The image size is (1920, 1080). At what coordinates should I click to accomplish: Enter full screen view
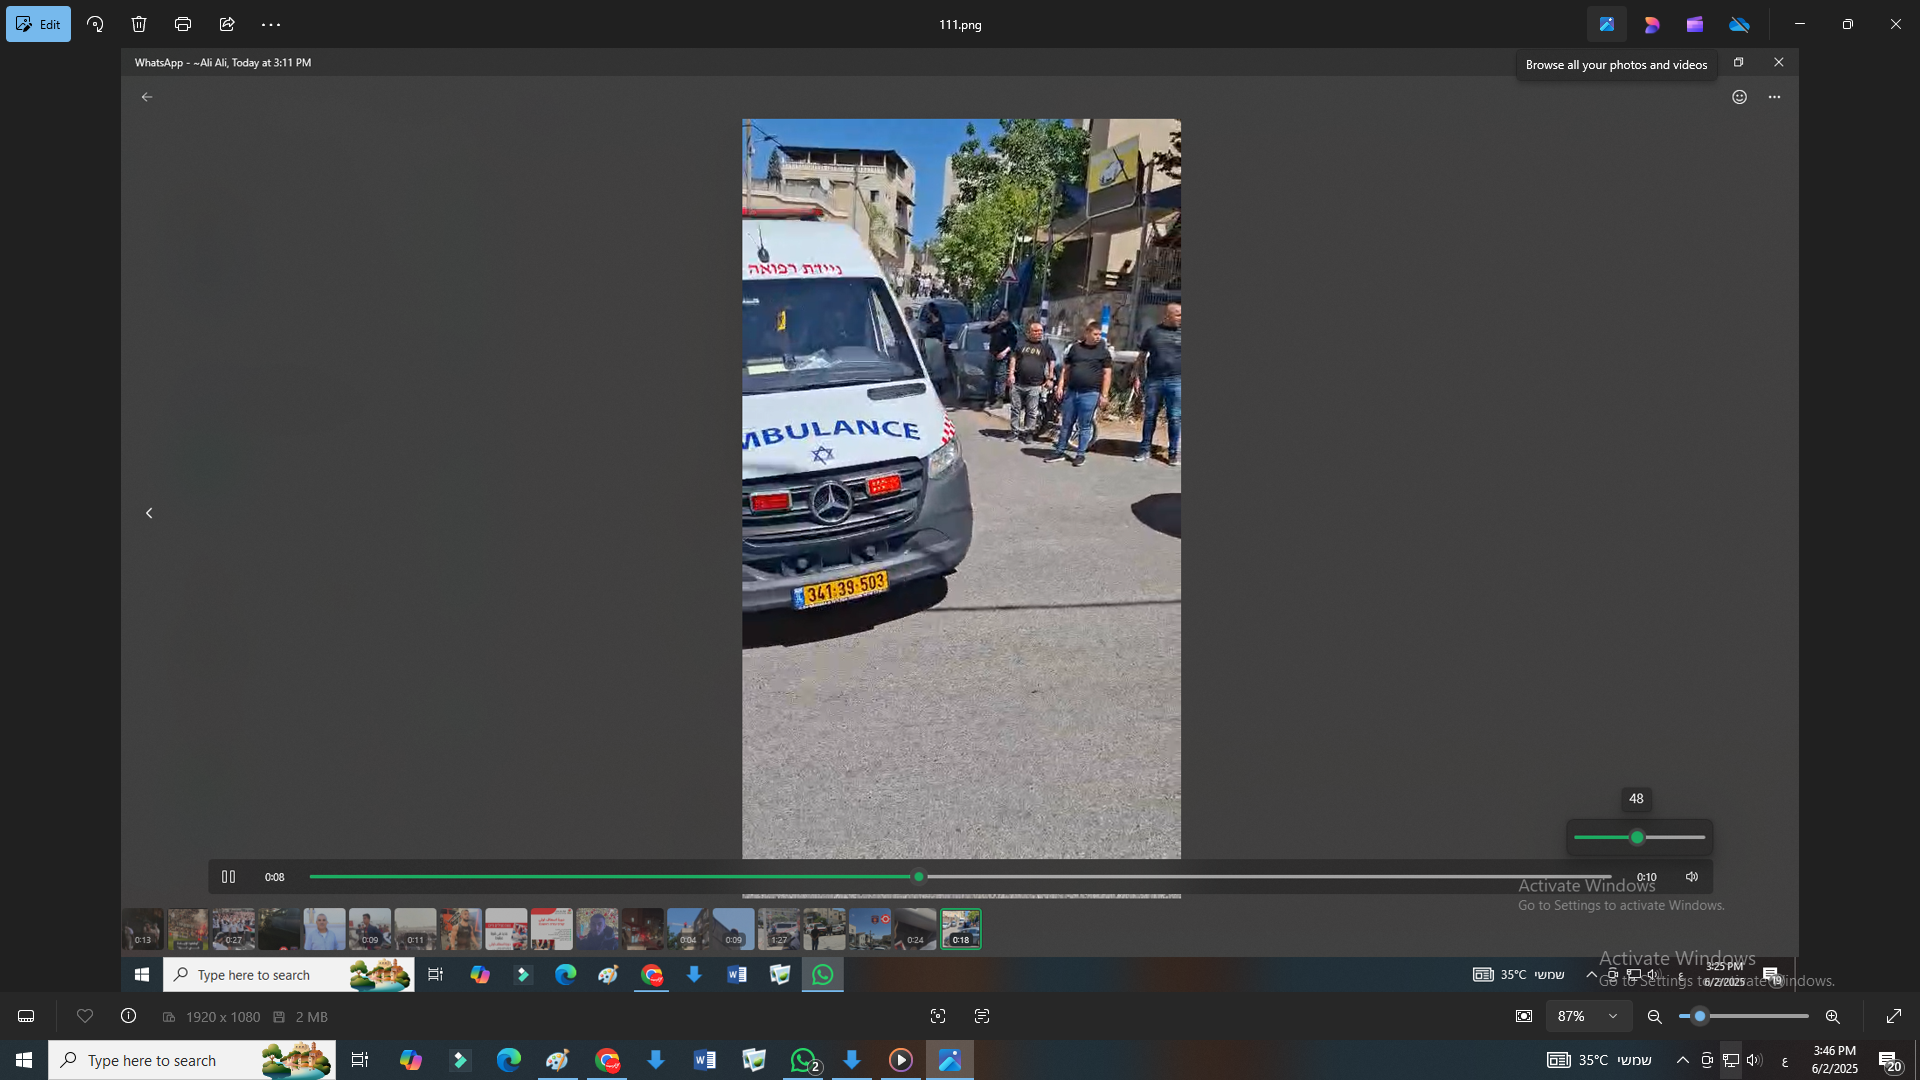pos(1893,1016)
